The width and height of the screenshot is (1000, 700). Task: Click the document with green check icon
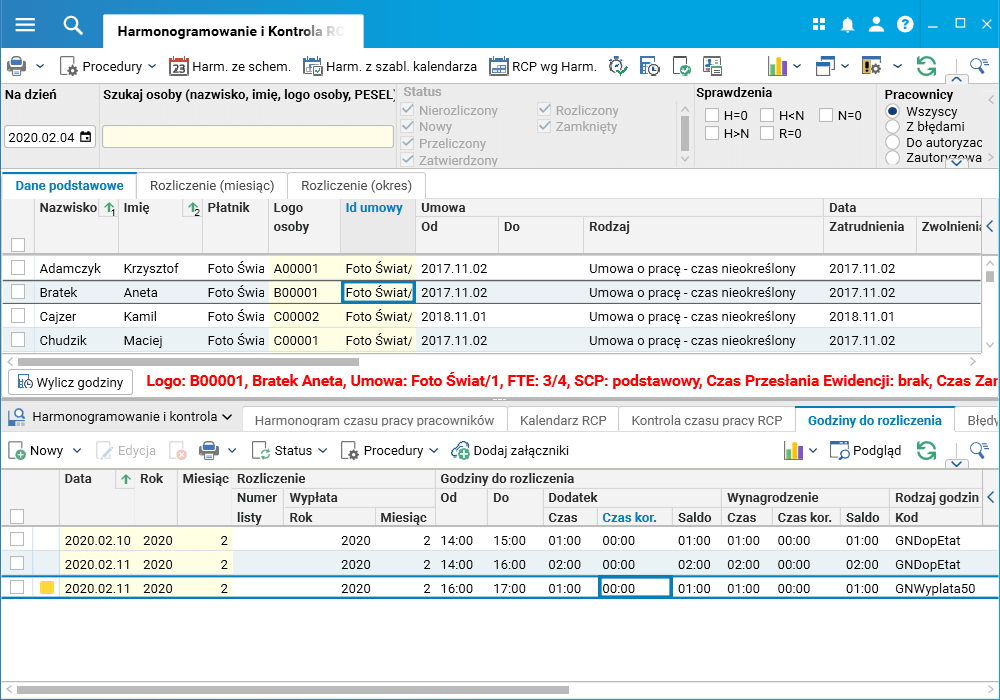pyautogui.click(x=681, y=66)
